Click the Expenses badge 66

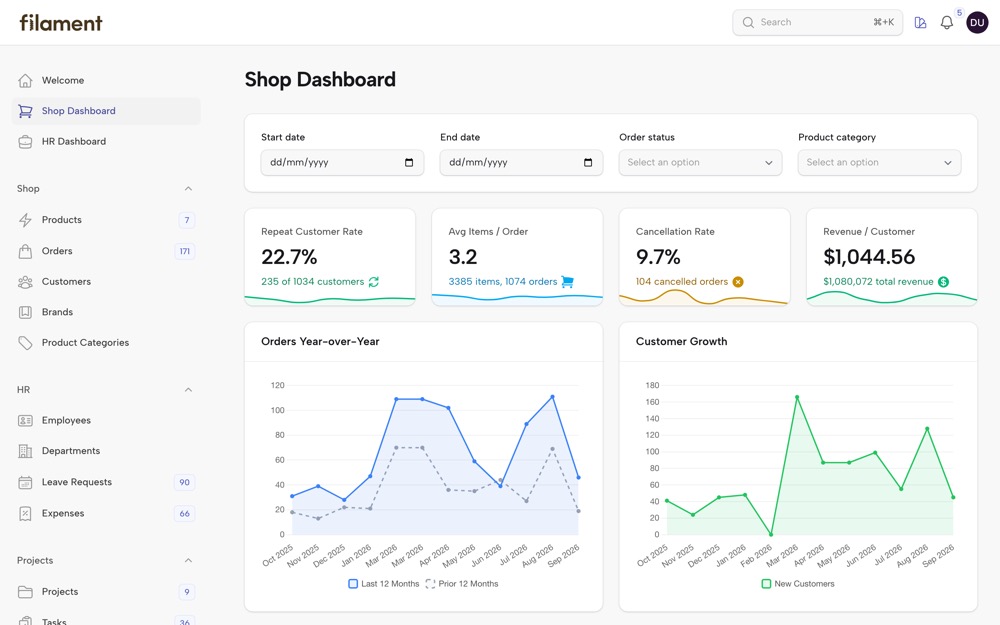pos(184,513)
